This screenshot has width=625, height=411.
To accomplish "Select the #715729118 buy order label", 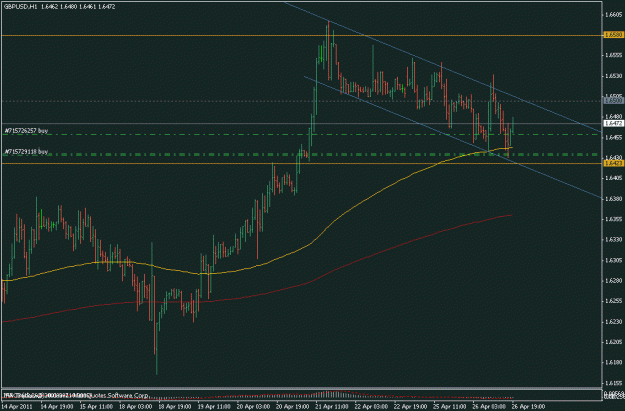I will click(x=26, y=151).
